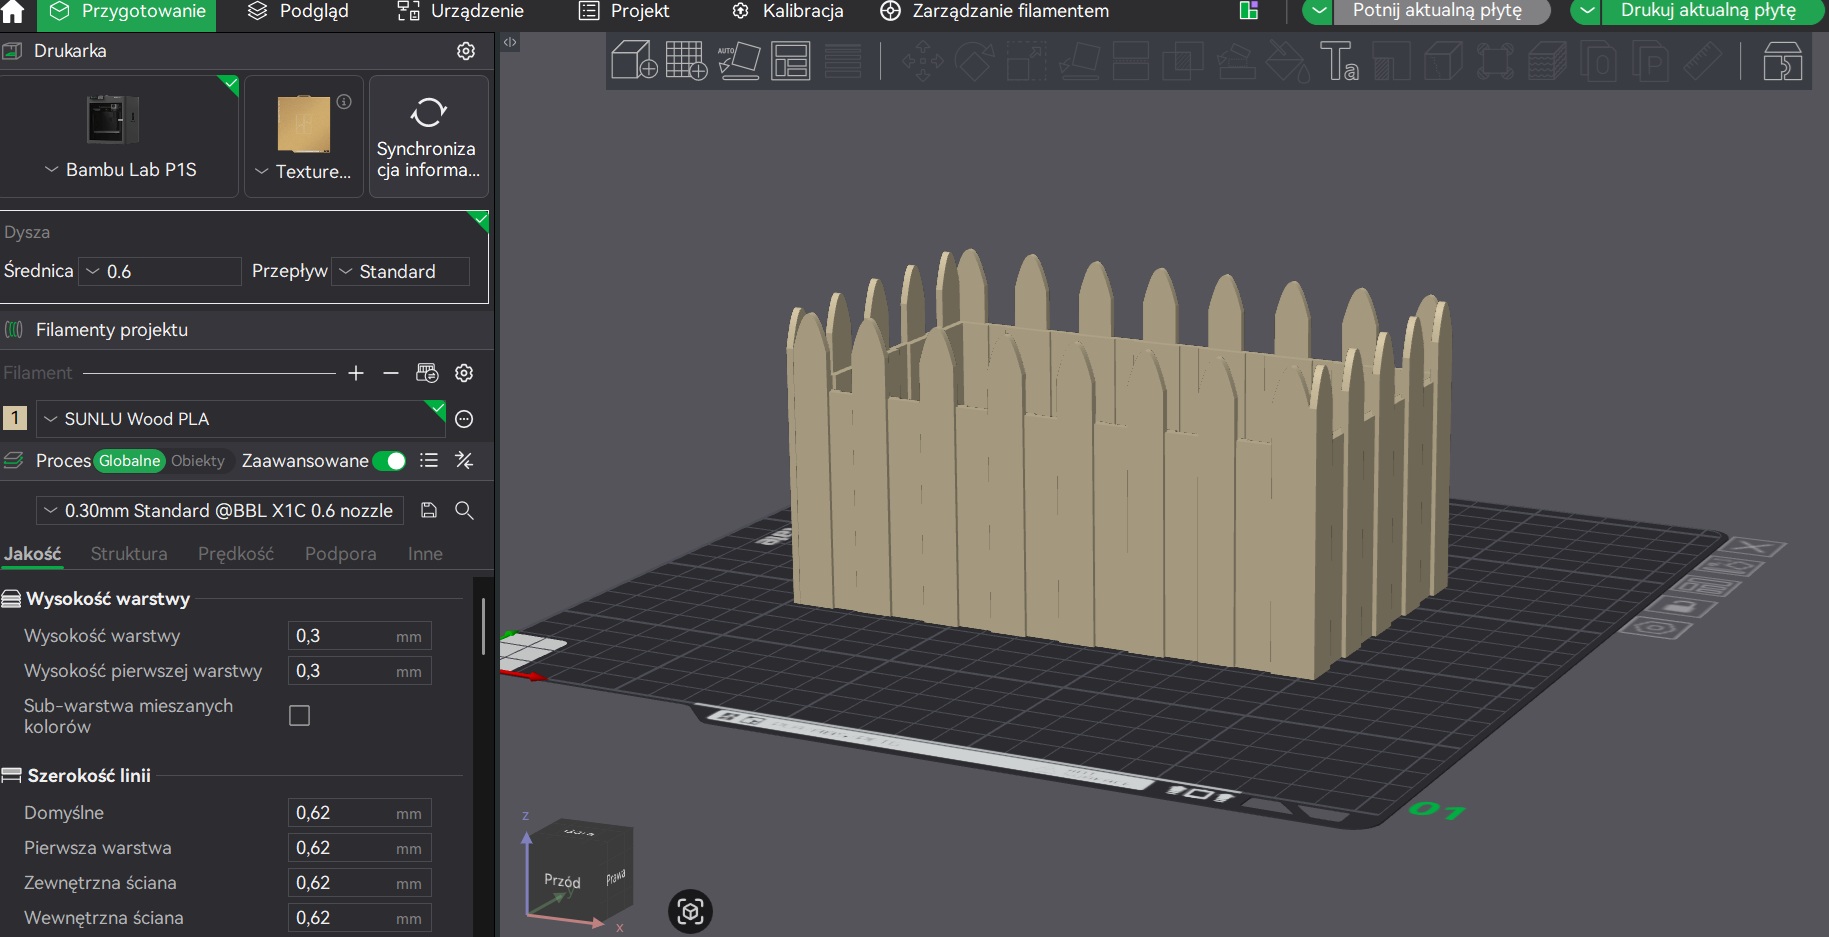Image resolution: width=1829 pixels, height=937 pixels.
Task: Open the Średnica nozzle diameter dropdown
Action: click(x=160, y=271)
